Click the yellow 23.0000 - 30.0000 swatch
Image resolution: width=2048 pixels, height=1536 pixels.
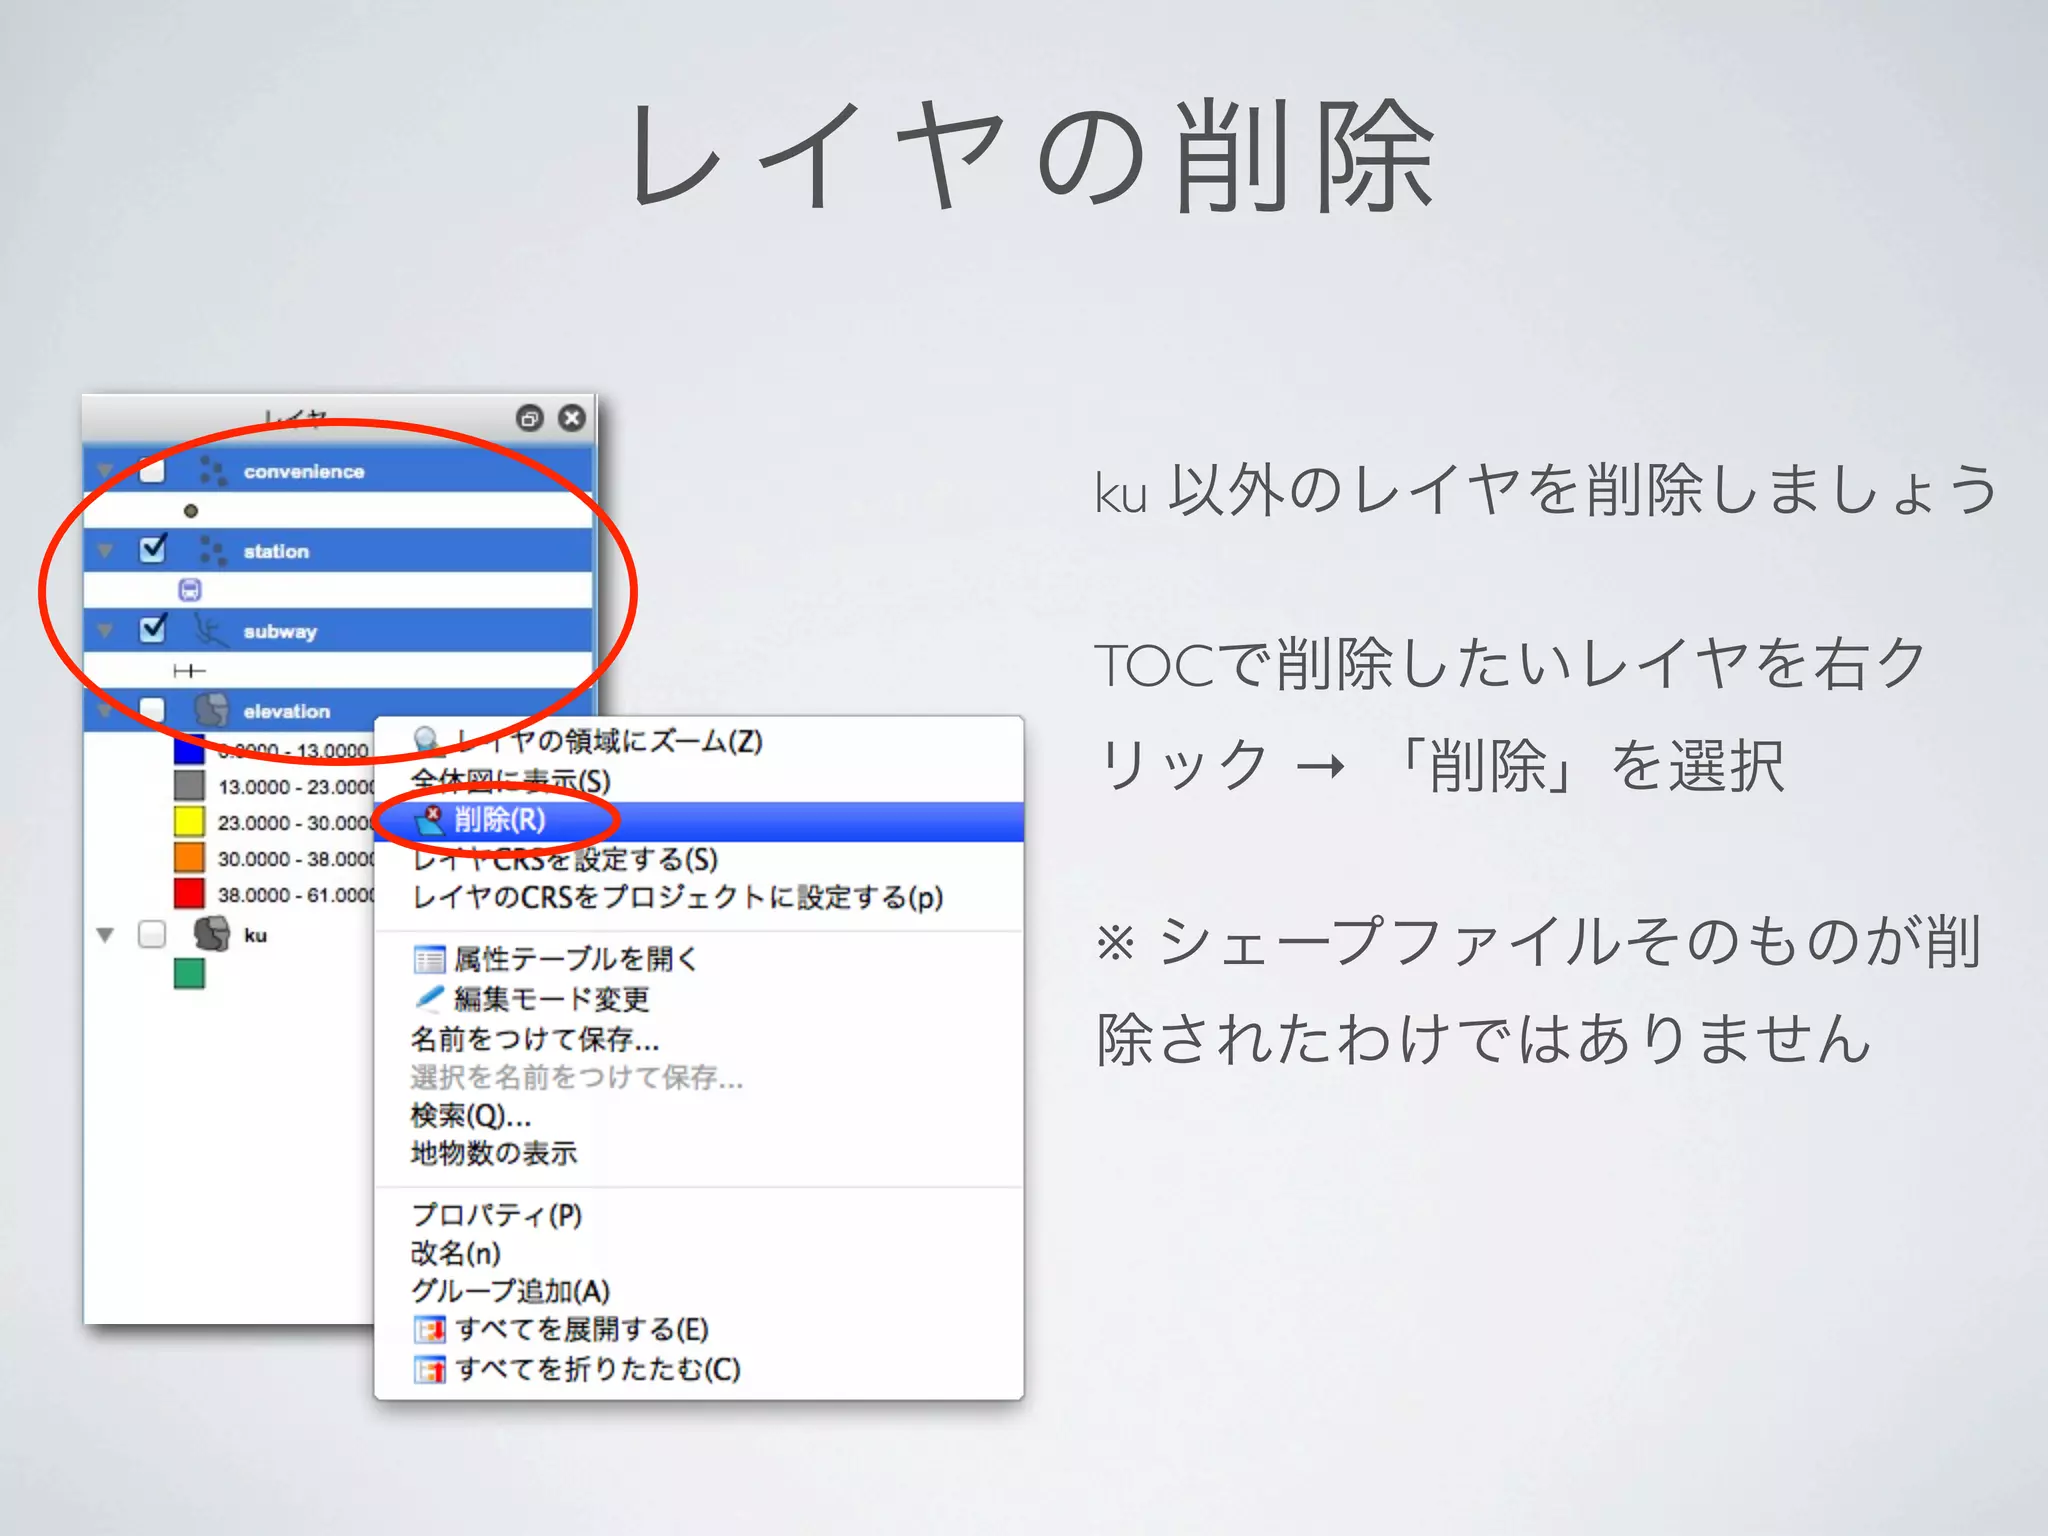coord(189,821)
